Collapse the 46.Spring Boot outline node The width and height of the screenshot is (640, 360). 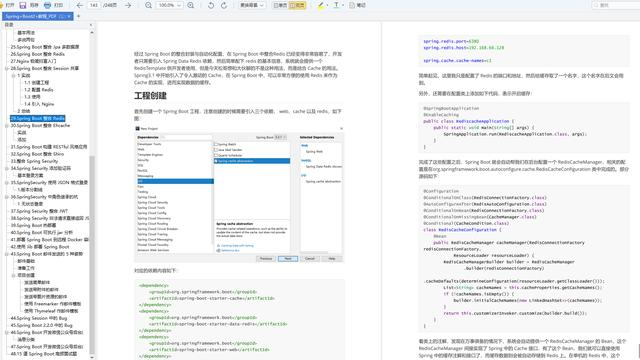(7, 333)
